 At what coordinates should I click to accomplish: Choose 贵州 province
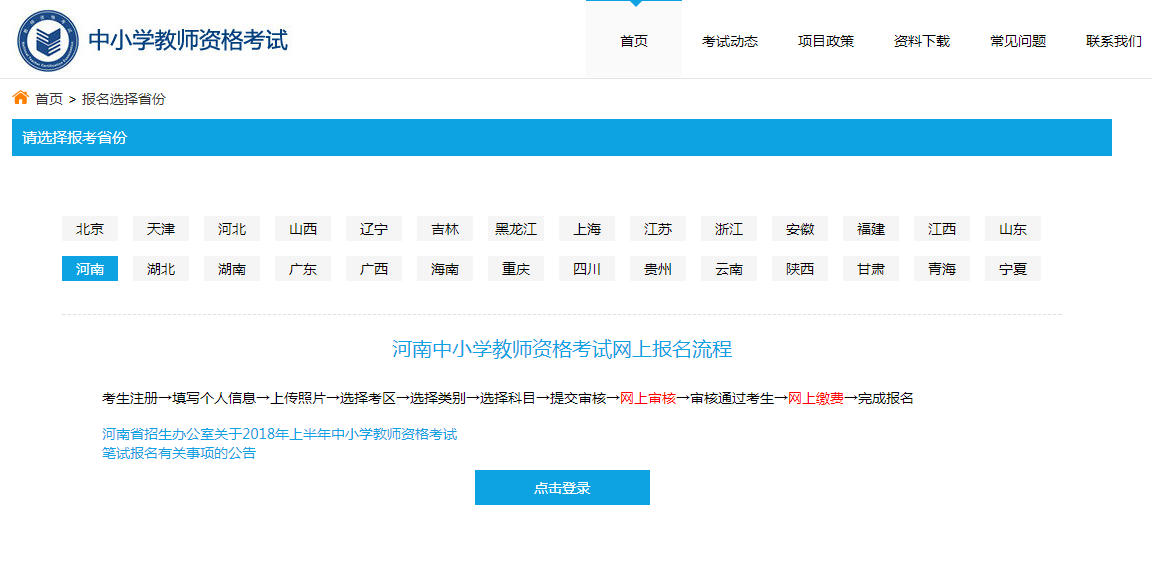pyautogui.click(x=658, y=268)
